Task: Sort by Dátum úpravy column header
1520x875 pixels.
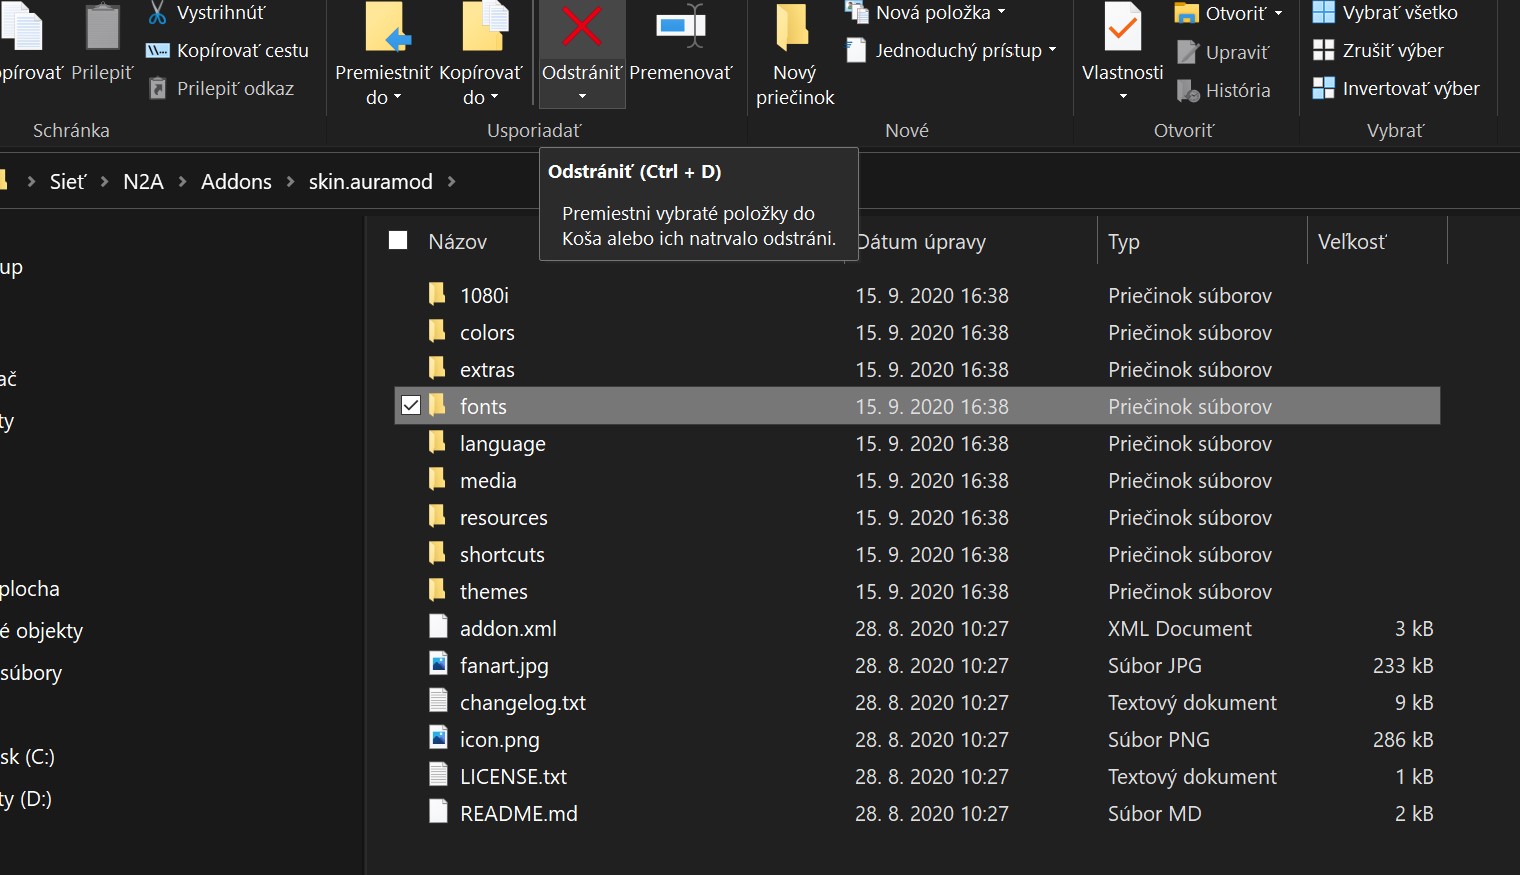Action: tap(921, 242)
